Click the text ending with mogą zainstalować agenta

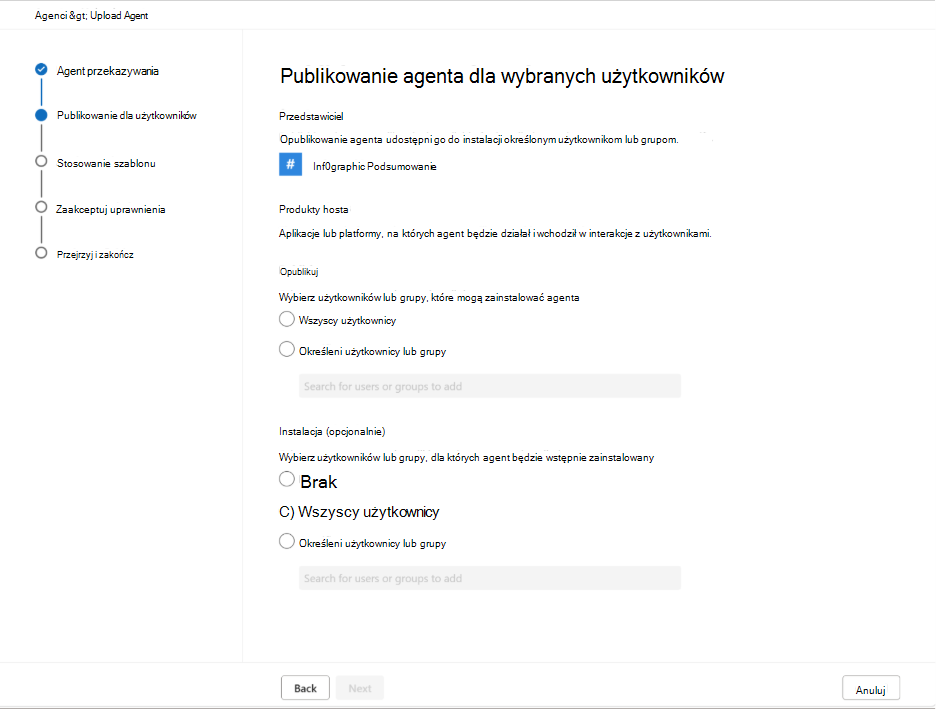click(x=429, y=297)
